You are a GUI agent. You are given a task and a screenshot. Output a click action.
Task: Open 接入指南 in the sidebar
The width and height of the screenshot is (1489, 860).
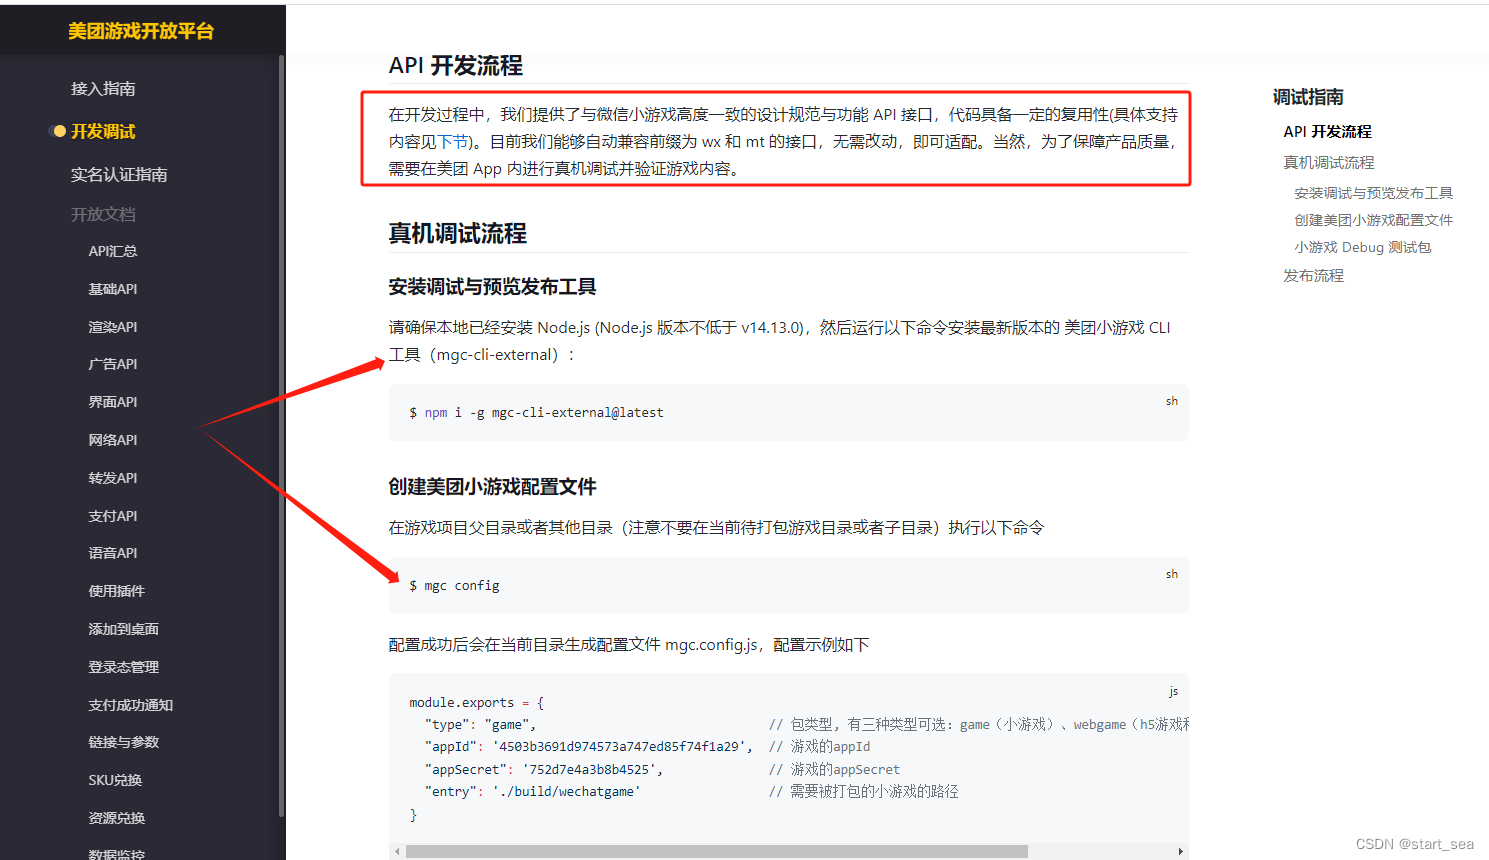coord(103,88)
